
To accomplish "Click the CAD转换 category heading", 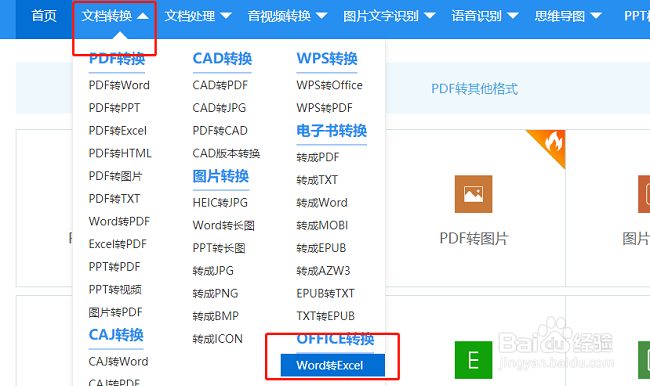I will [222, 58].
